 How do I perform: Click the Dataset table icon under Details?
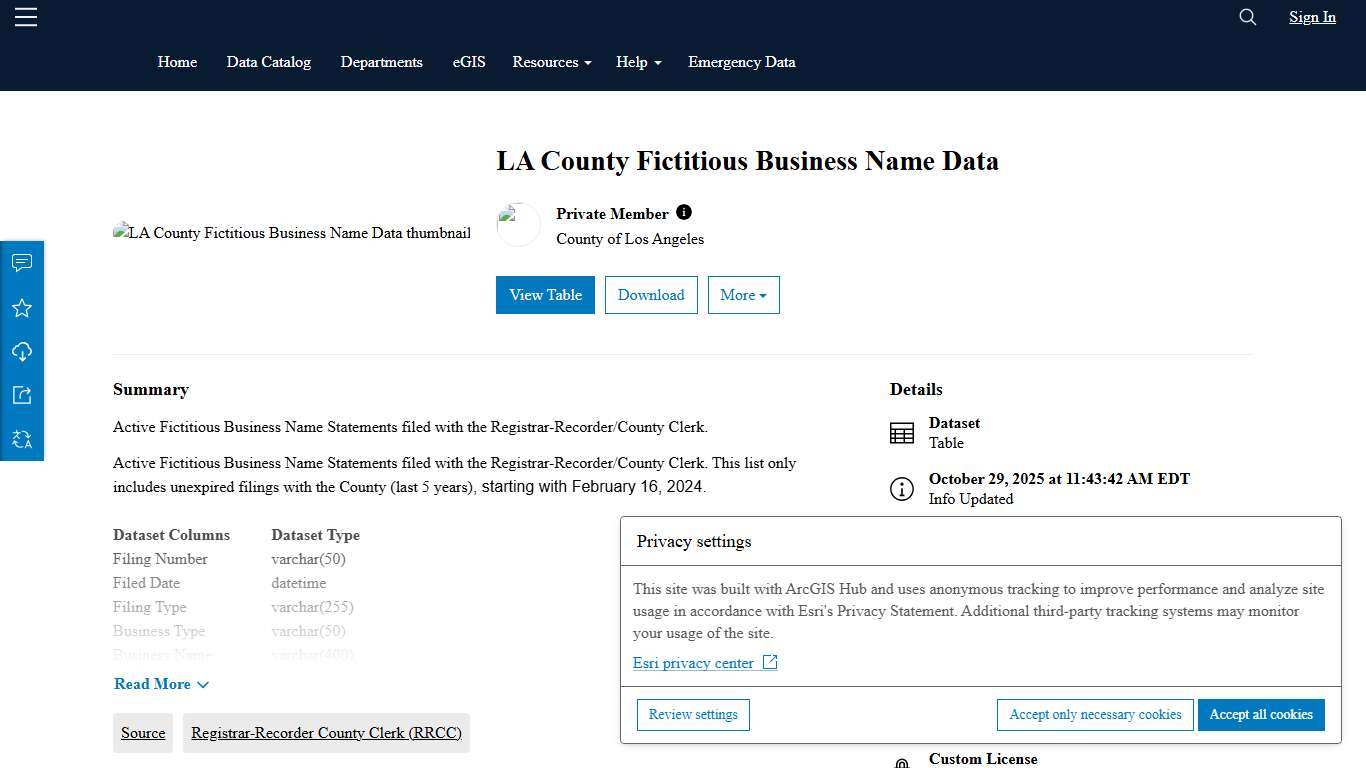902,432
